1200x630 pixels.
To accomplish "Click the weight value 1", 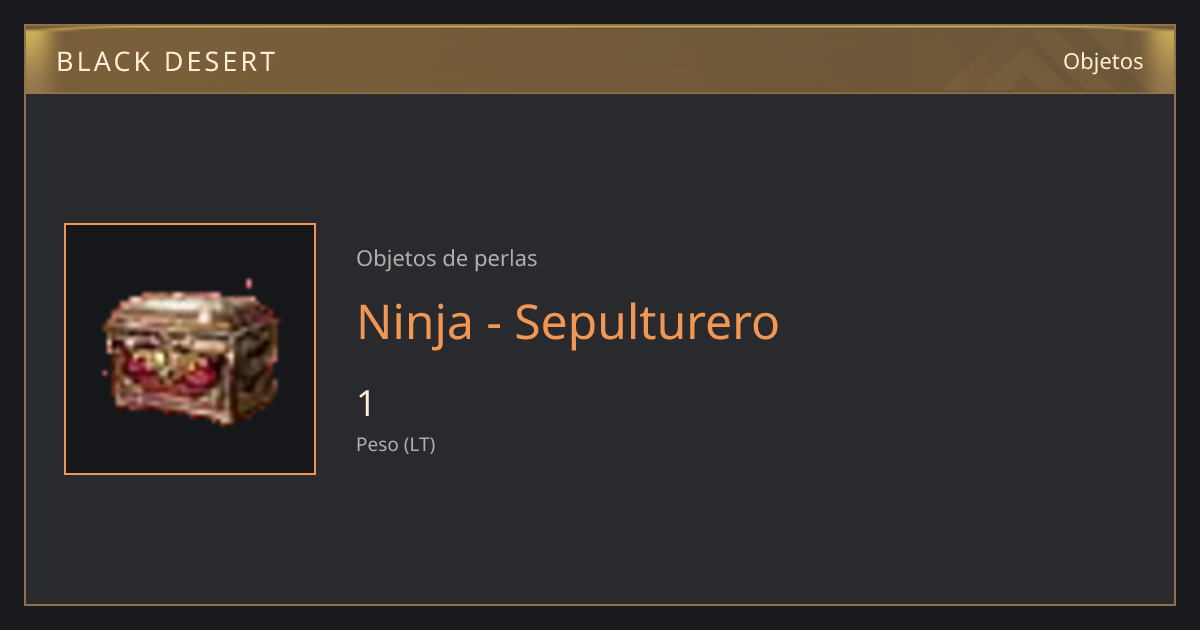I will [366, 404].
